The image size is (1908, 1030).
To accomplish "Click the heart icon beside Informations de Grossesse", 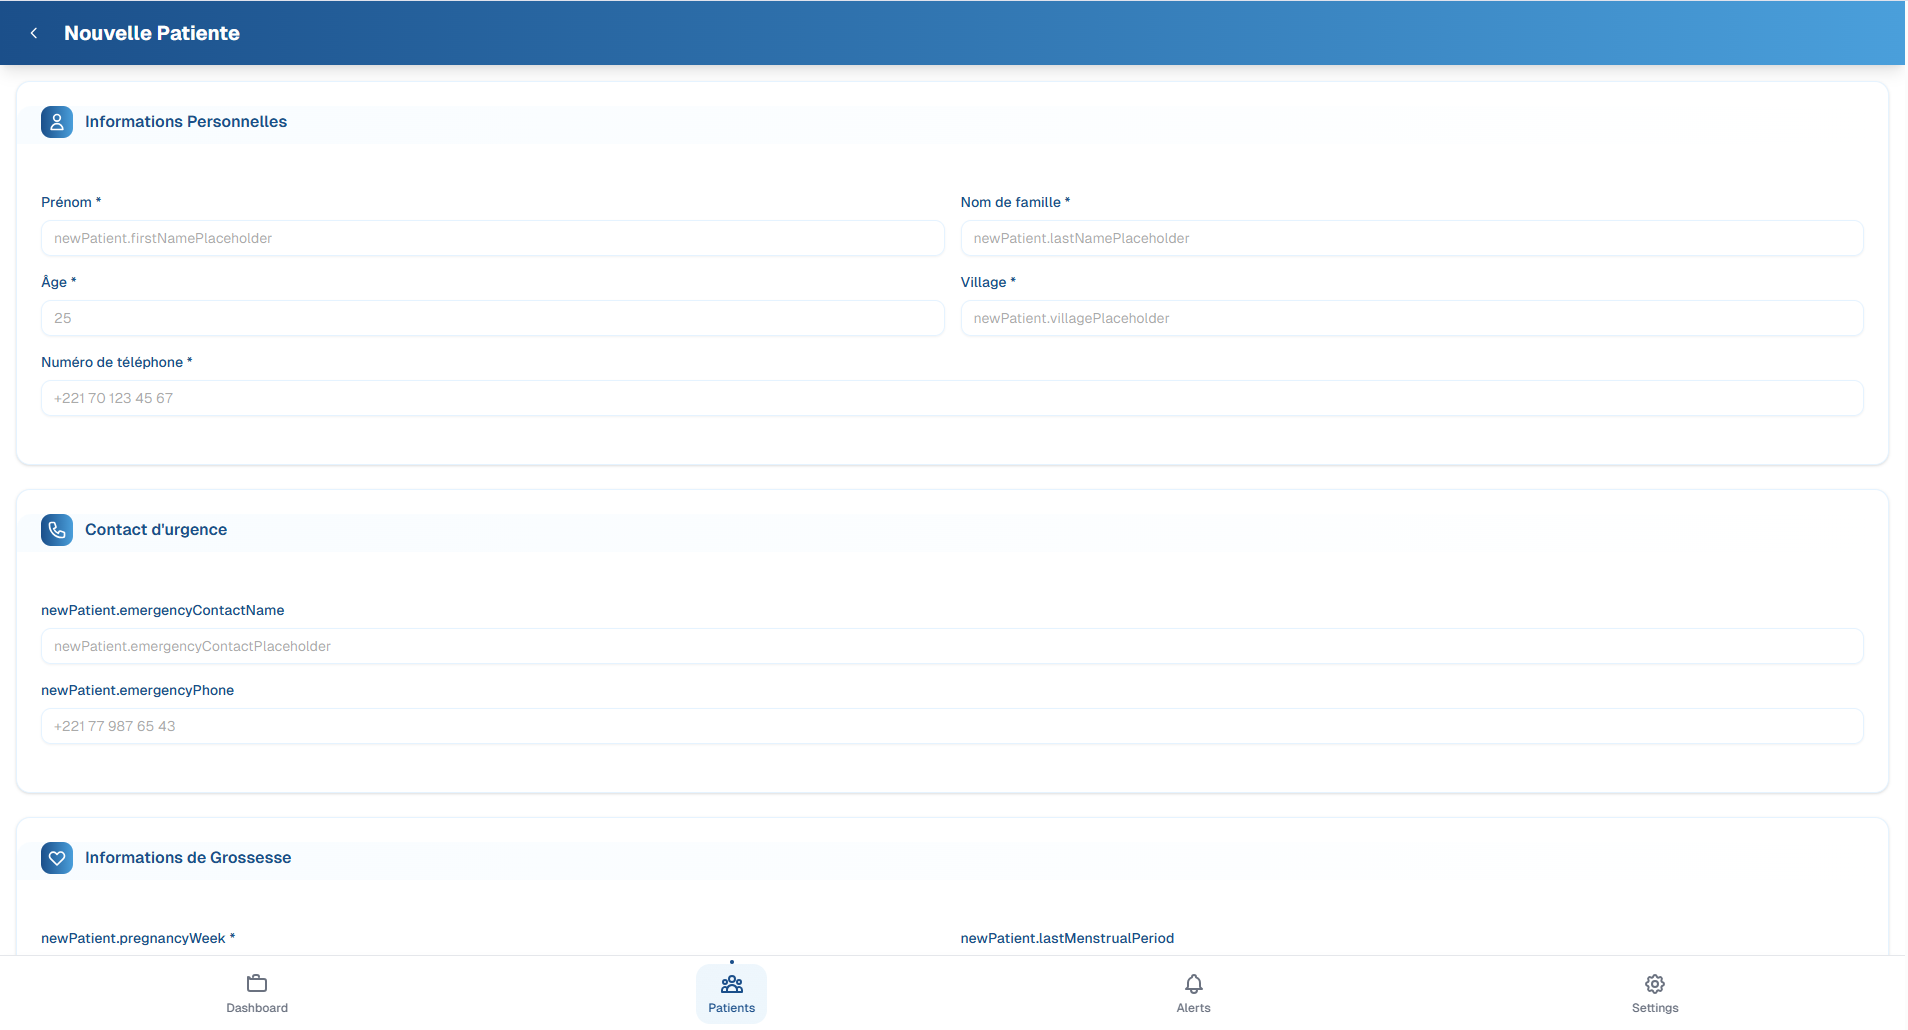I will 56,857.
